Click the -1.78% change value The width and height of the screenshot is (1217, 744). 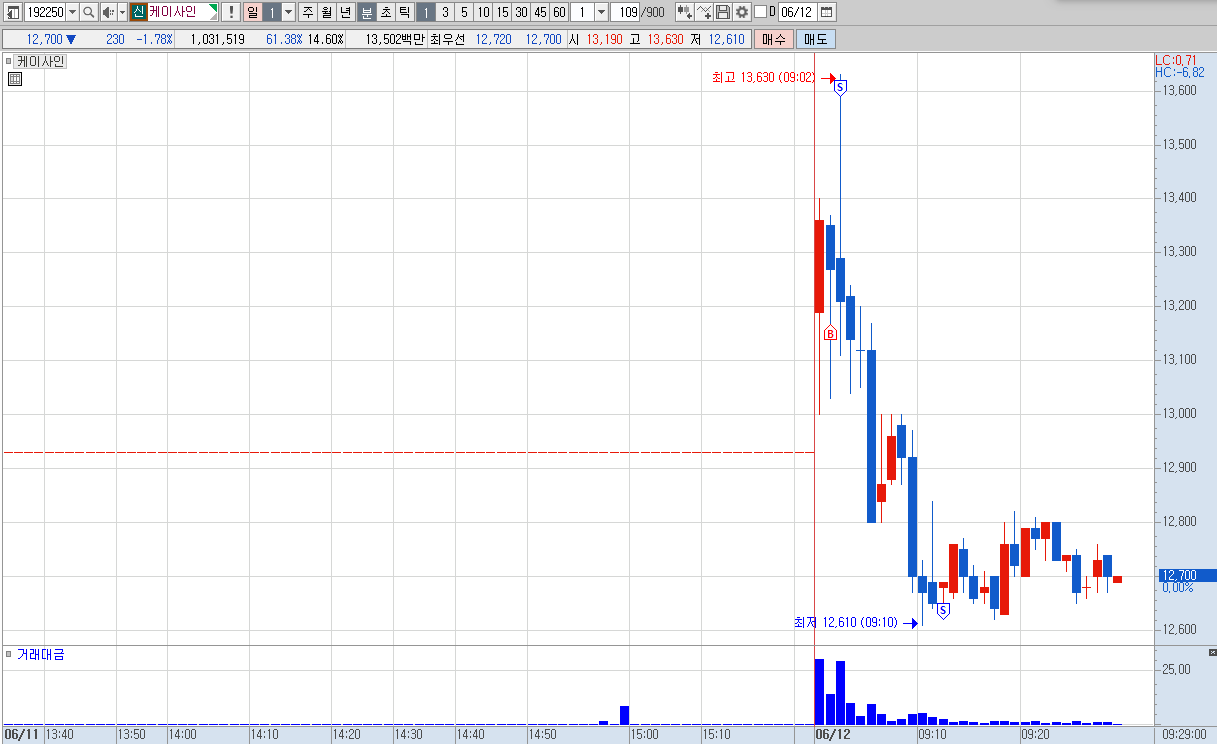155,39
